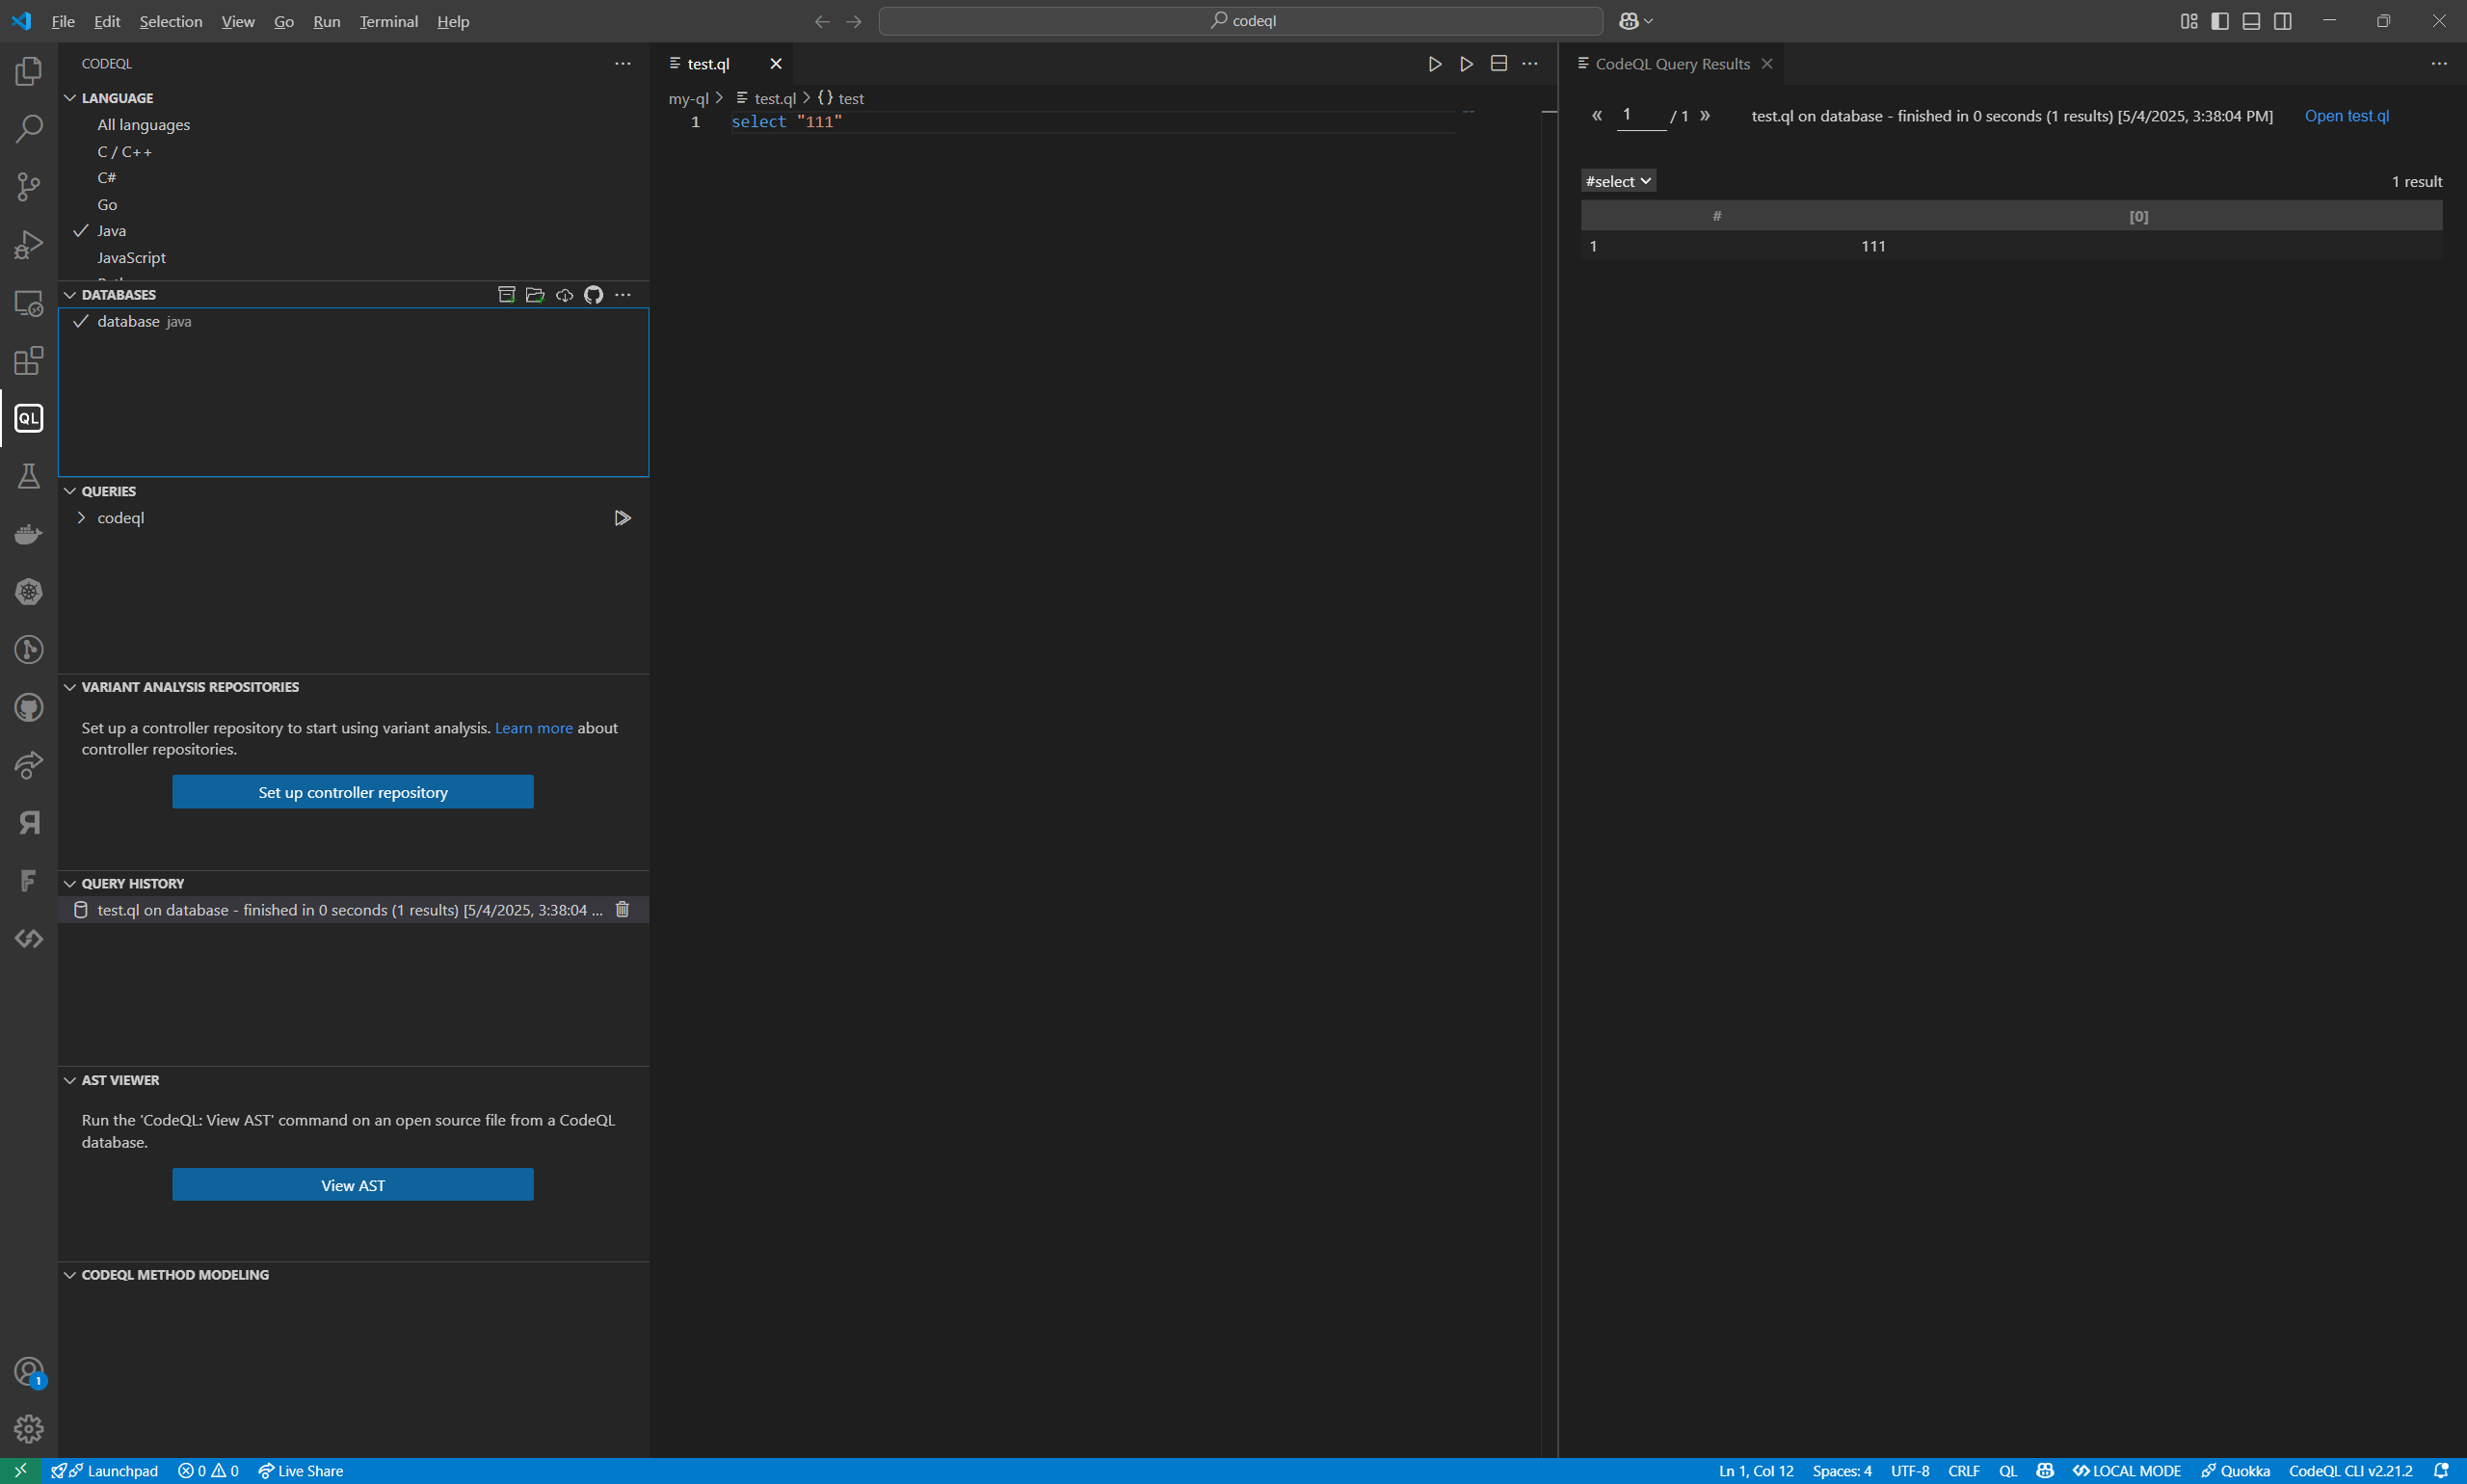The height and width of the screenshot is (1484, 2467).
Task: Open the Accounts menu icon
Action: (29, 1371)
